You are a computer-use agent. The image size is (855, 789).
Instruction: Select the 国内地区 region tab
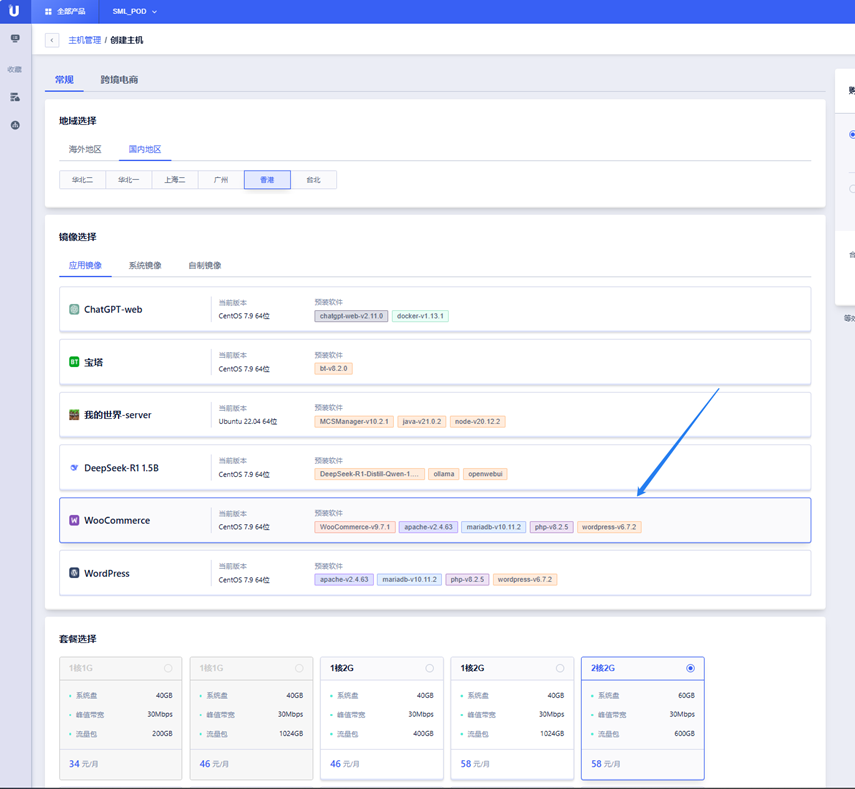(x=145, y=149)
